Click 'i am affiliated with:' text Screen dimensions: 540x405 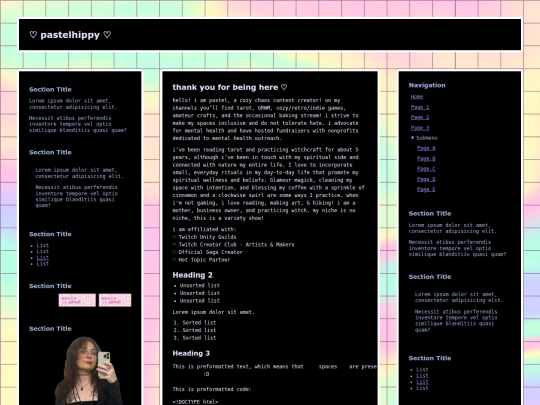[204, 229]
